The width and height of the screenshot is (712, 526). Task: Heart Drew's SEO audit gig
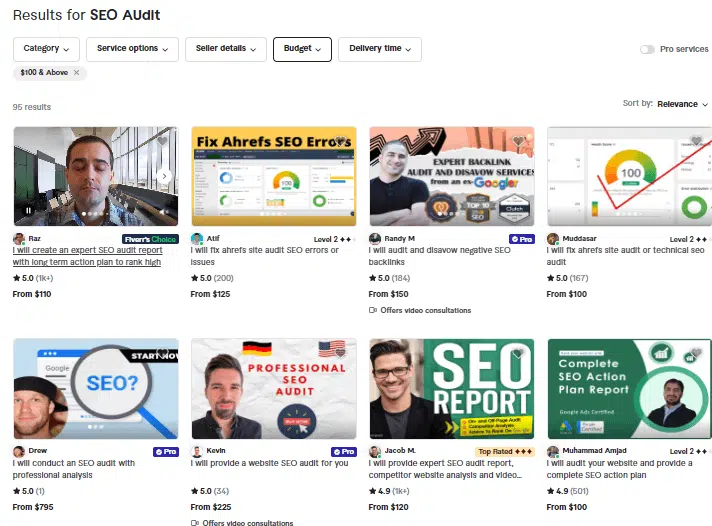pyautogui.click(x=162, y=353)
